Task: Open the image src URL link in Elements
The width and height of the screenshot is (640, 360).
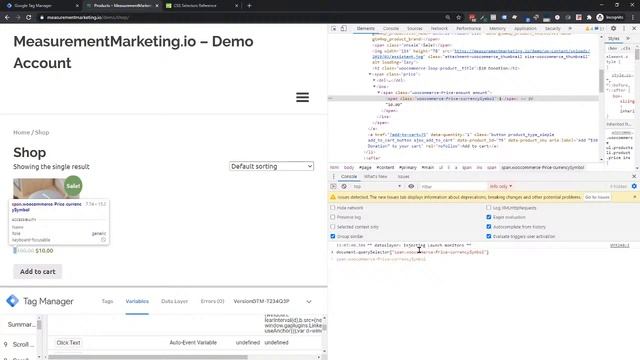Action: [522, 51]
